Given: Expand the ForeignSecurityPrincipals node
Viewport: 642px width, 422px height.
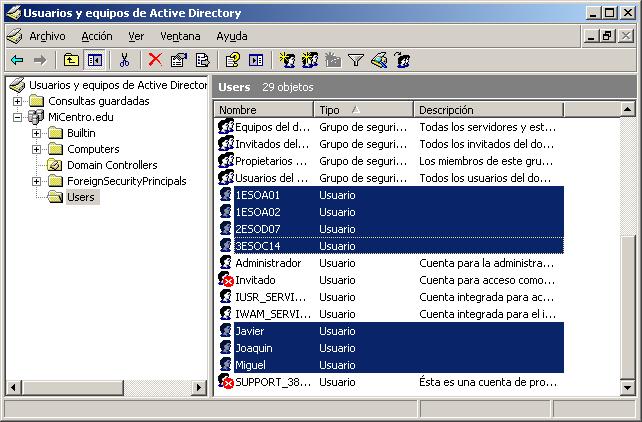Looking at the screenshot, I should point(36,181).
